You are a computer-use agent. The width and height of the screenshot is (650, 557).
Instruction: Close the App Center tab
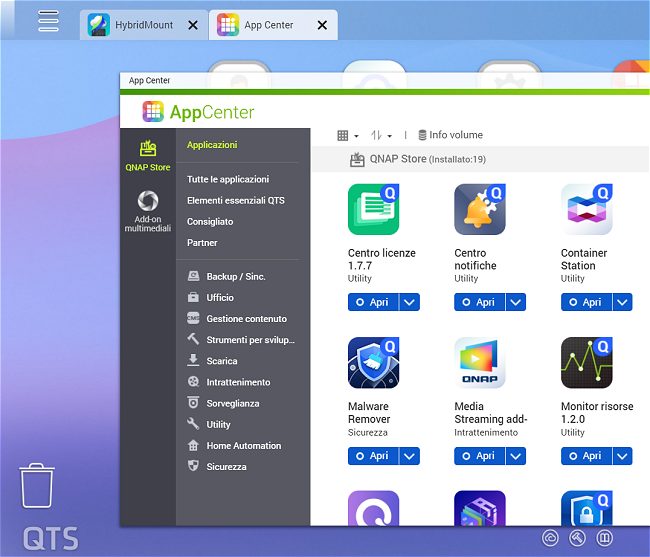(322, 25)
